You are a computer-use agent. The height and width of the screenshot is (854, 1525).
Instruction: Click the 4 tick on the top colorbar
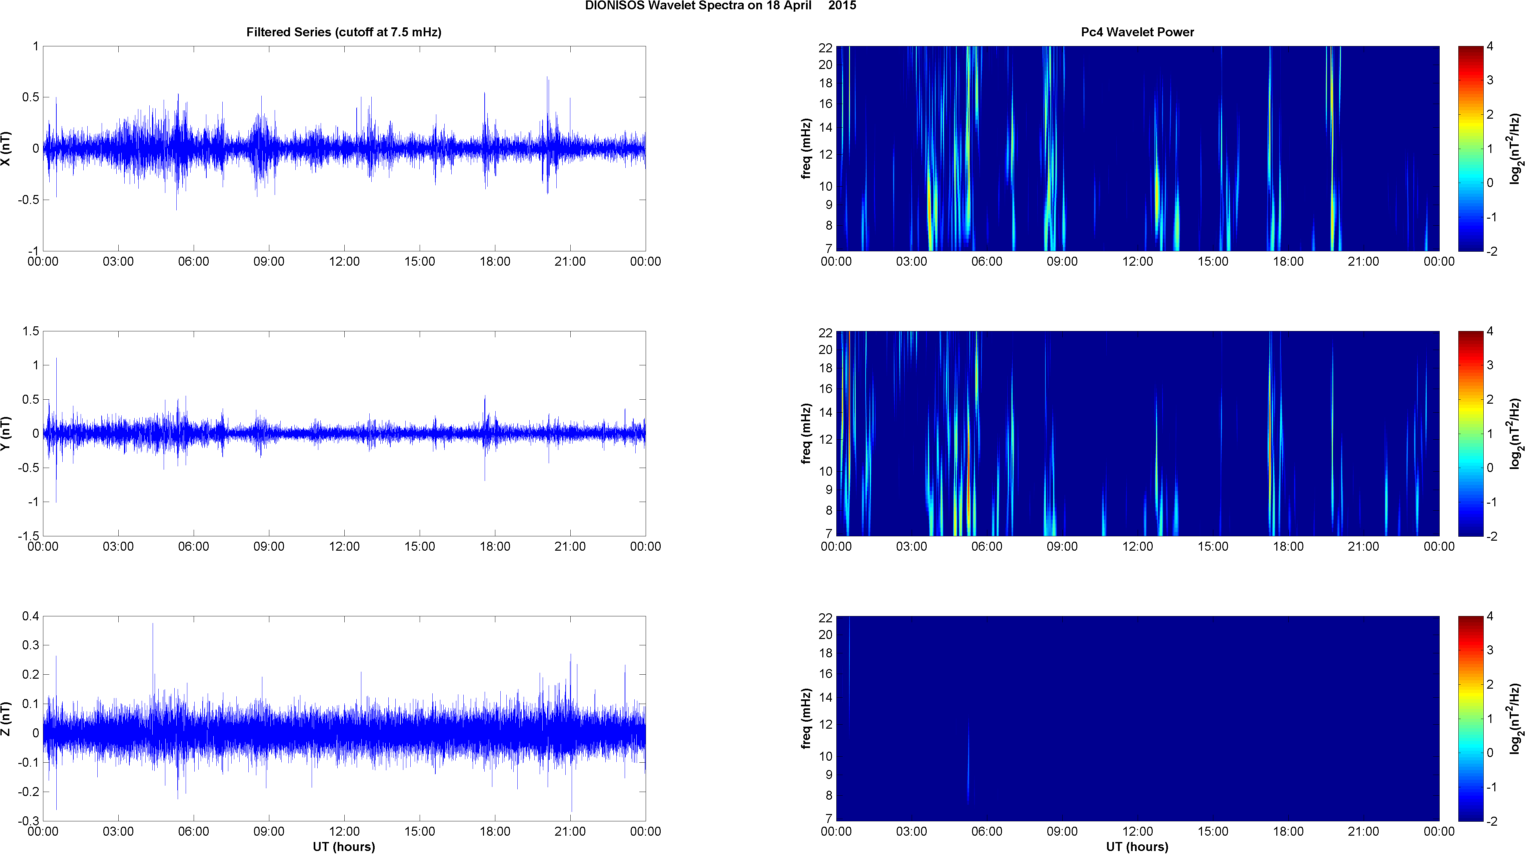(1491, 46)
